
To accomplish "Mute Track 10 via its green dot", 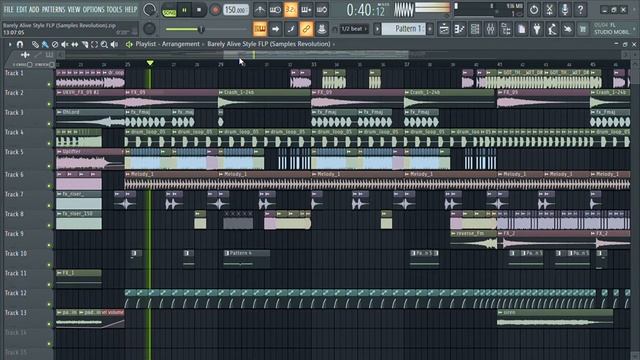I will [x=49, y=265].
